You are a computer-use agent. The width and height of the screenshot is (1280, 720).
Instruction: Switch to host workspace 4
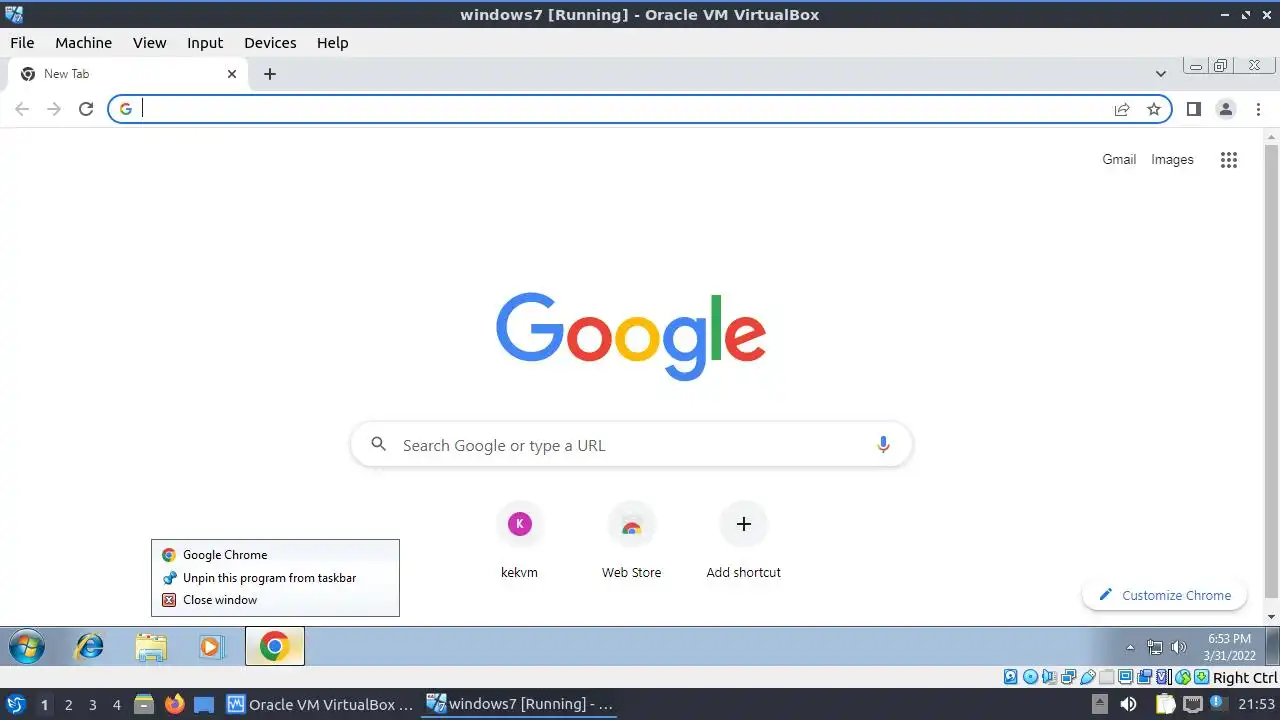pos(116,705)
